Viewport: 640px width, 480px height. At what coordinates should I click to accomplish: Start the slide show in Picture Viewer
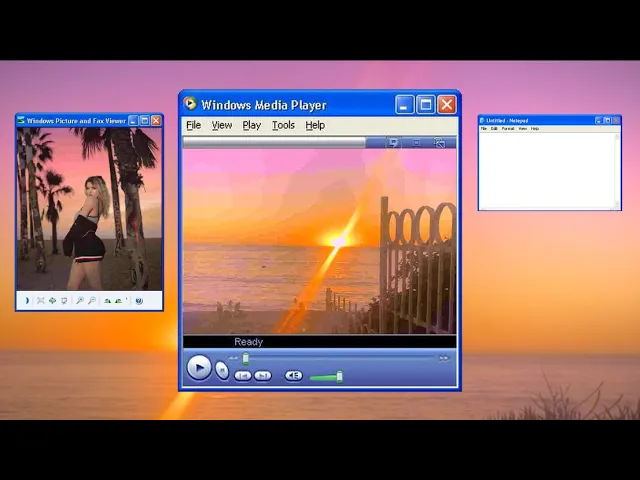point(64,300)
